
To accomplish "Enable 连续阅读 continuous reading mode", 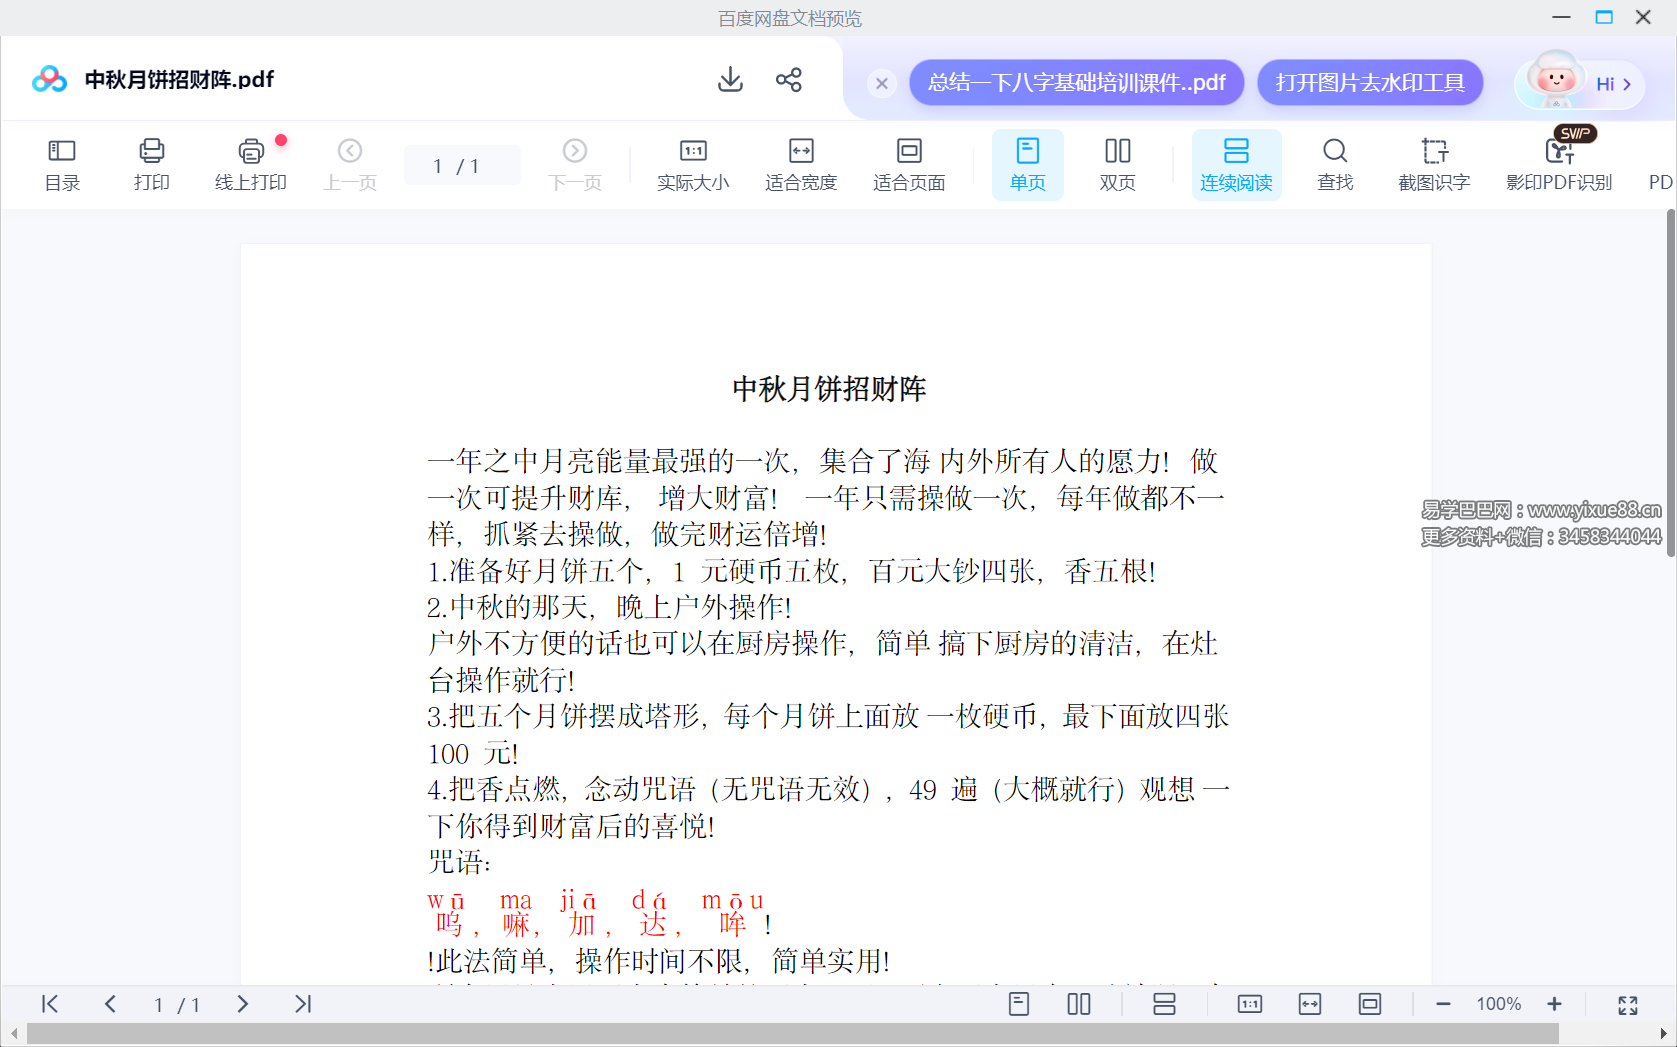I will (x=1236, y=164).
